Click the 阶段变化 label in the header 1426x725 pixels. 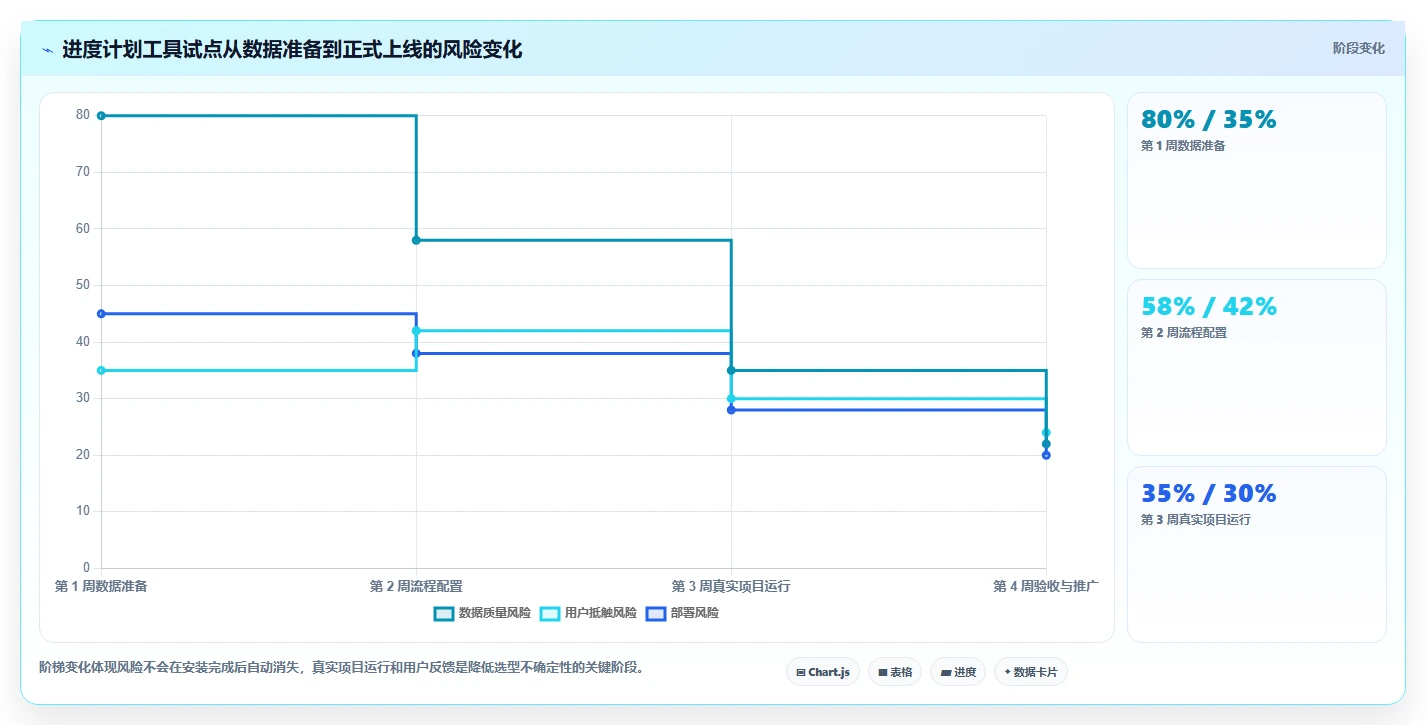tap(1359, 48)
